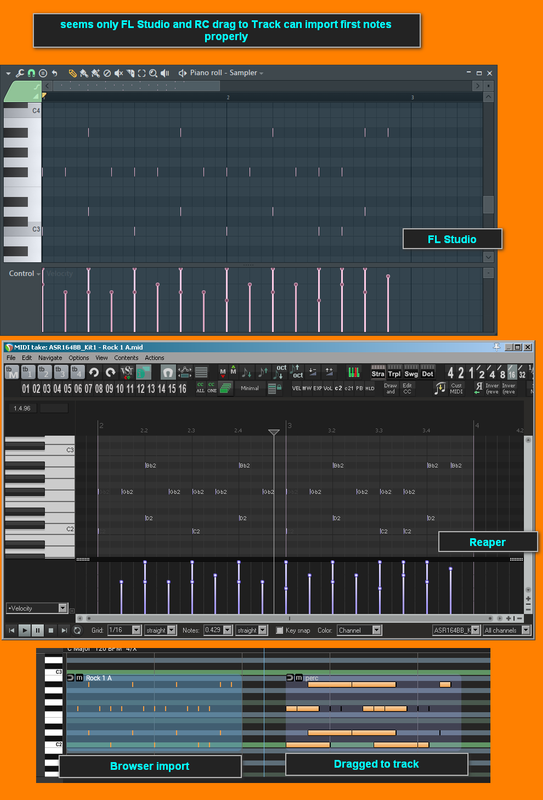This screenshot has width=543, height=800.
Task: Select the zoom magnifier tool in FL Studio
Action: tap(153, 73)
